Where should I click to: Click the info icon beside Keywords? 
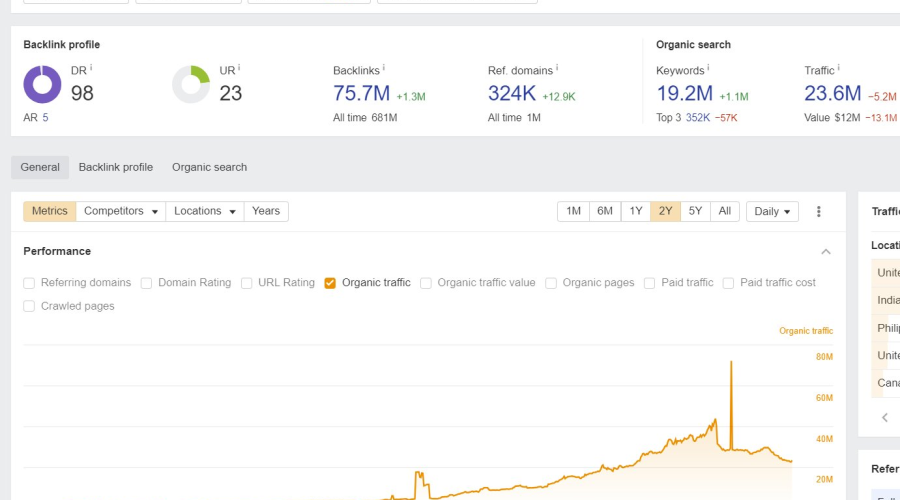click(x=709, y=69)
